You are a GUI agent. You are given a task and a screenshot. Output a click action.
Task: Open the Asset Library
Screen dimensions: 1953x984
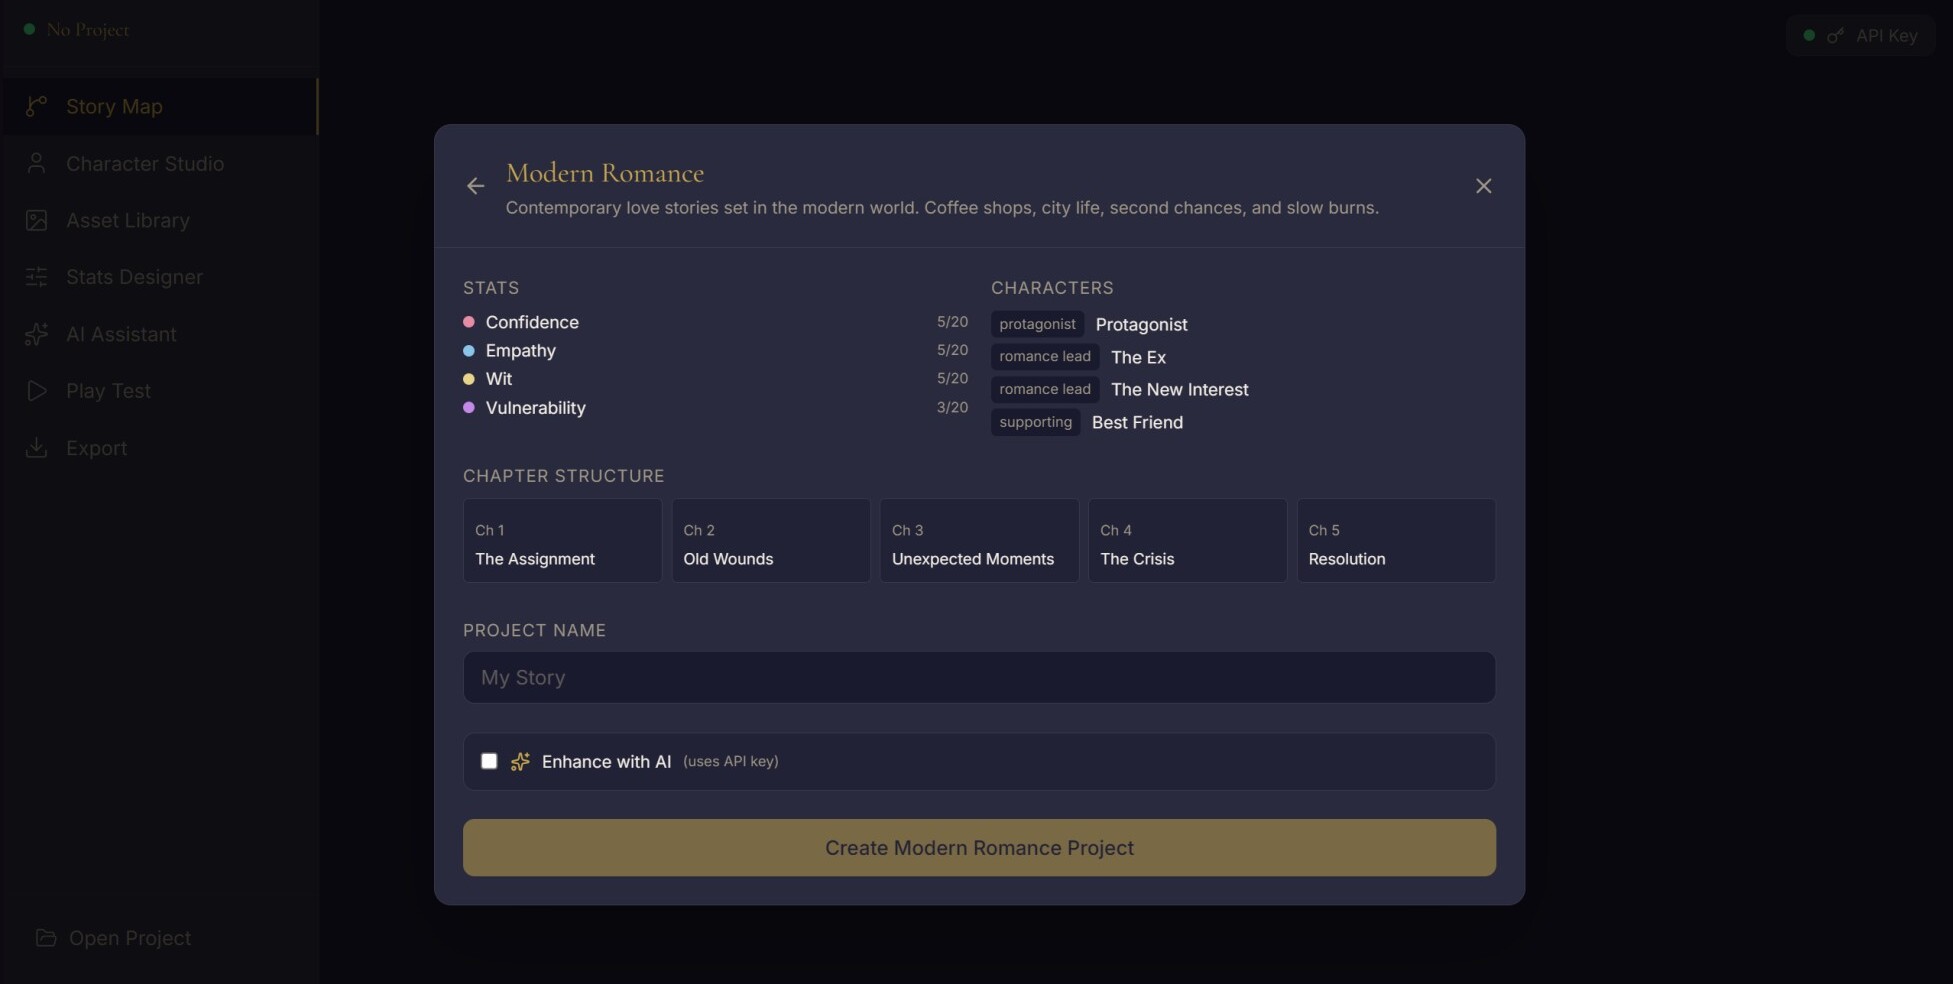tap(127, 220)
